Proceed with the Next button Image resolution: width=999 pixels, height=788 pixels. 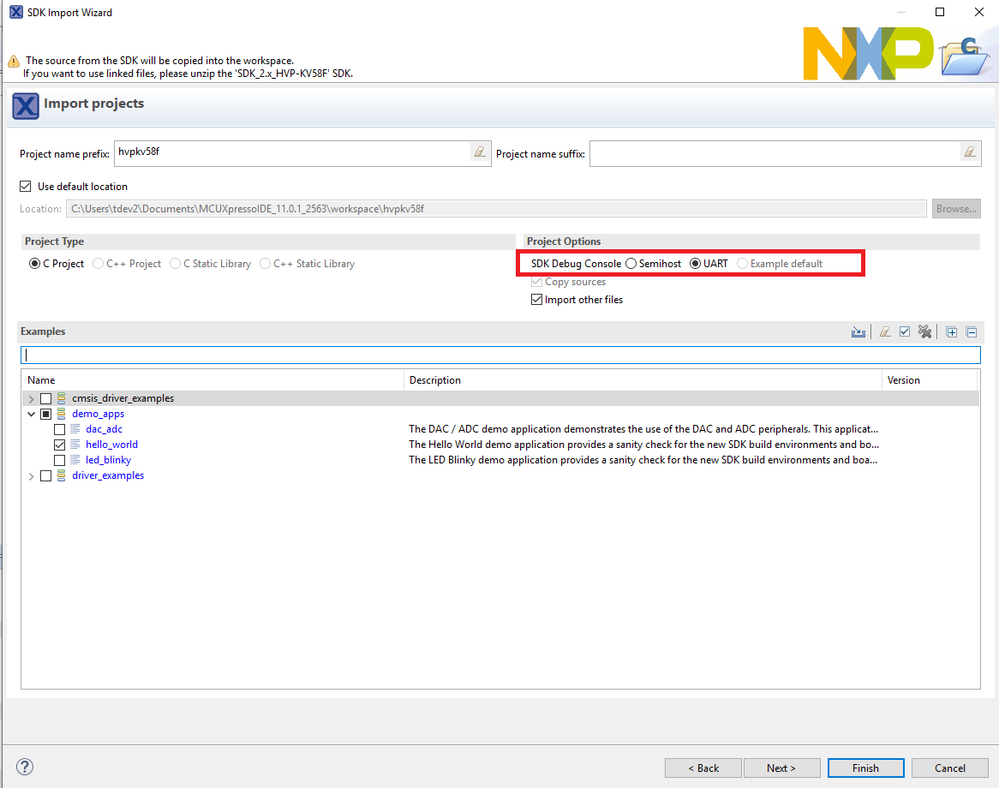point(782,768)
